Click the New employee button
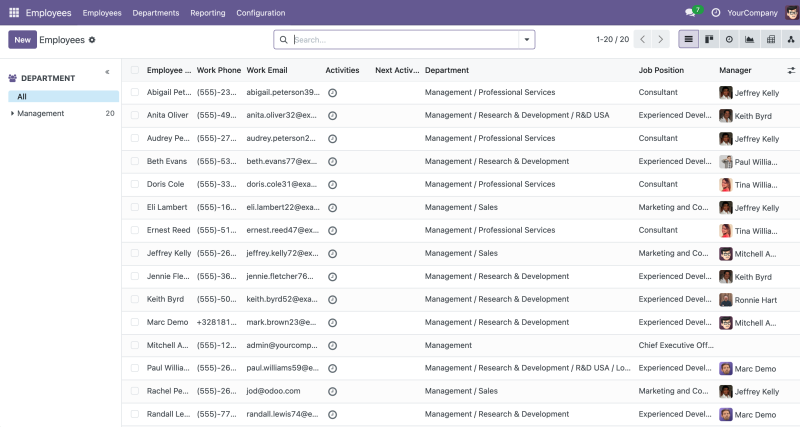Image resolution: width=800 pixels, height=427 pixels. tap(22, 40)
